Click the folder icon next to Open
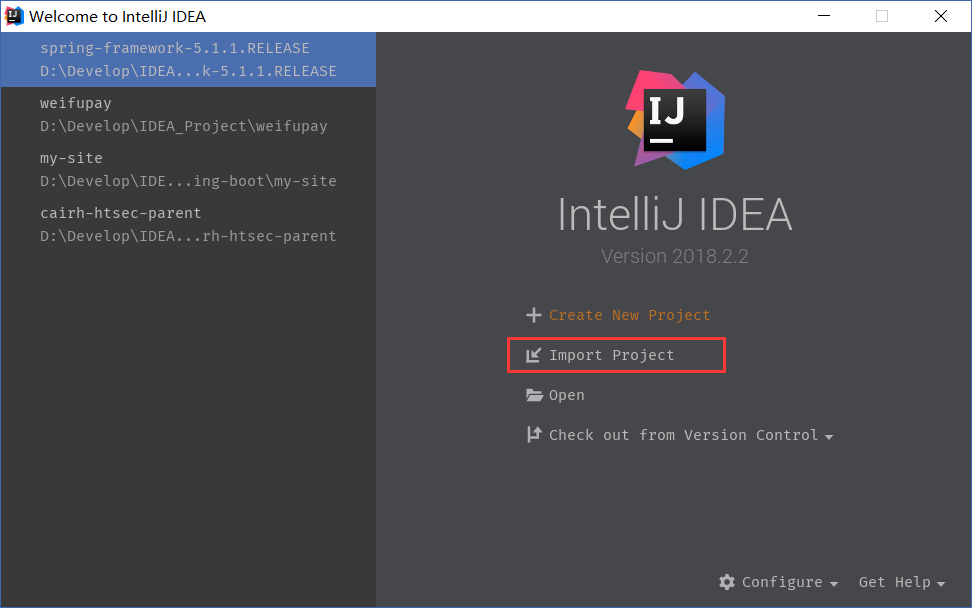 [x=534, y=395]
